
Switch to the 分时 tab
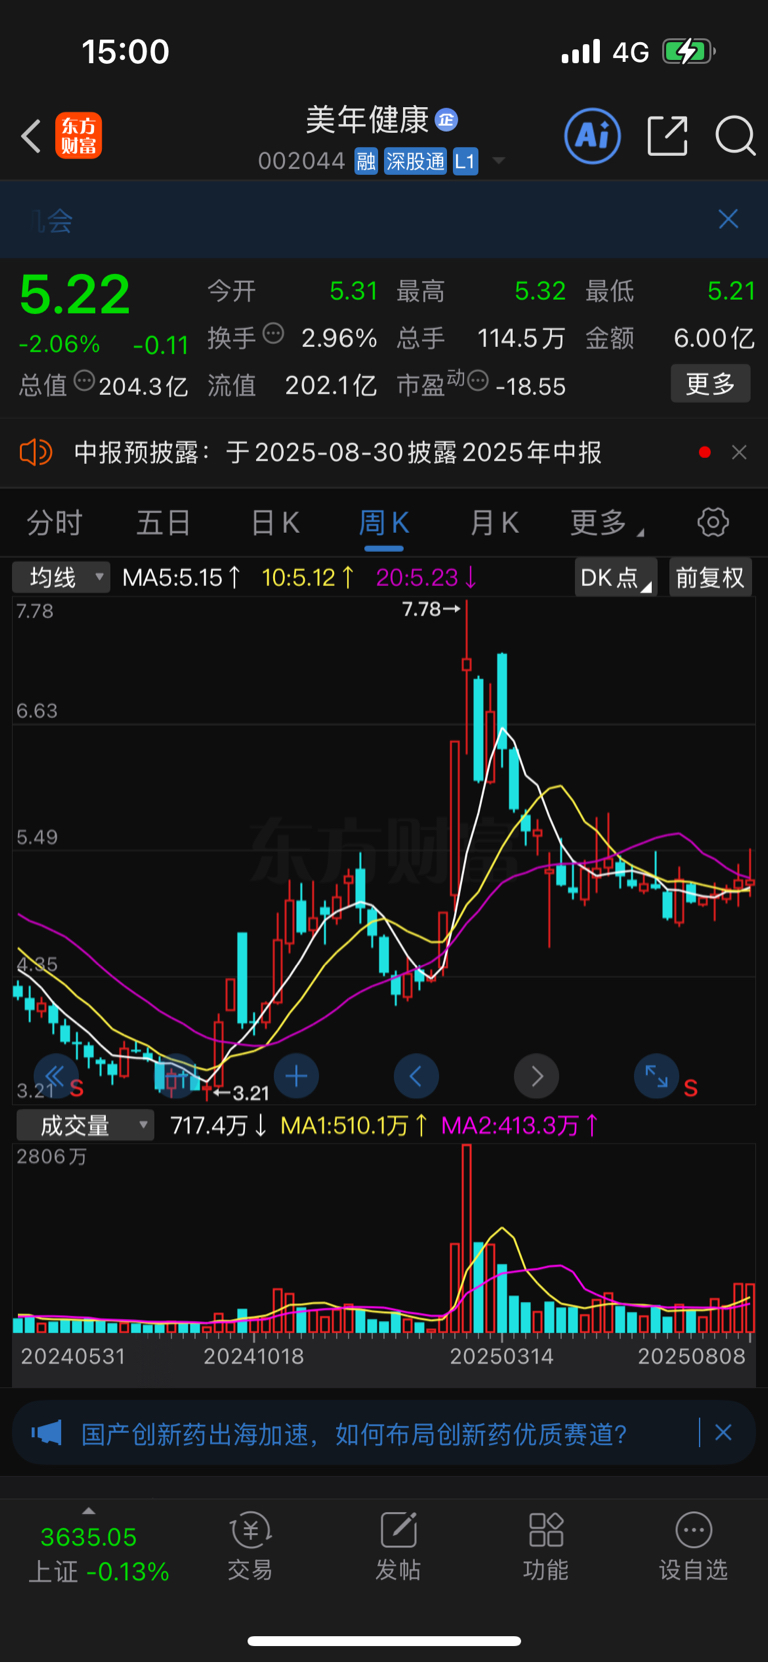55,522
